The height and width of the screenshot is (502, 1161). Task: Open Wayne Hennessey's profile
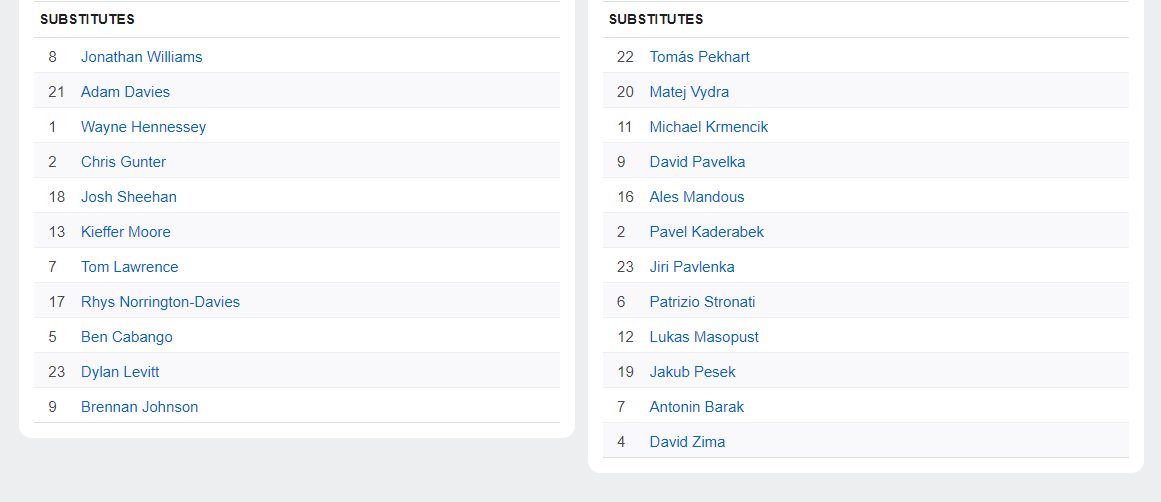pos(143,127)
